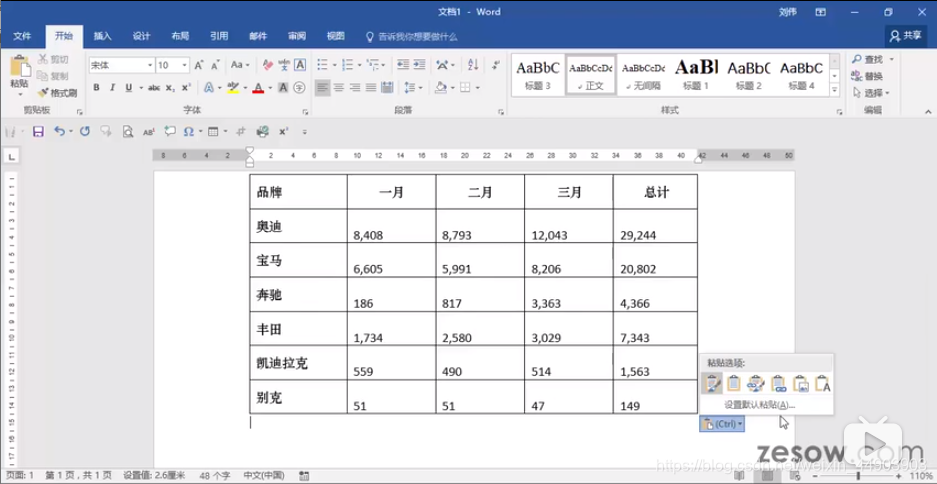Screen dimensions: 937x484
Task: Open the font size dropdown
Action: click(185, 65)
